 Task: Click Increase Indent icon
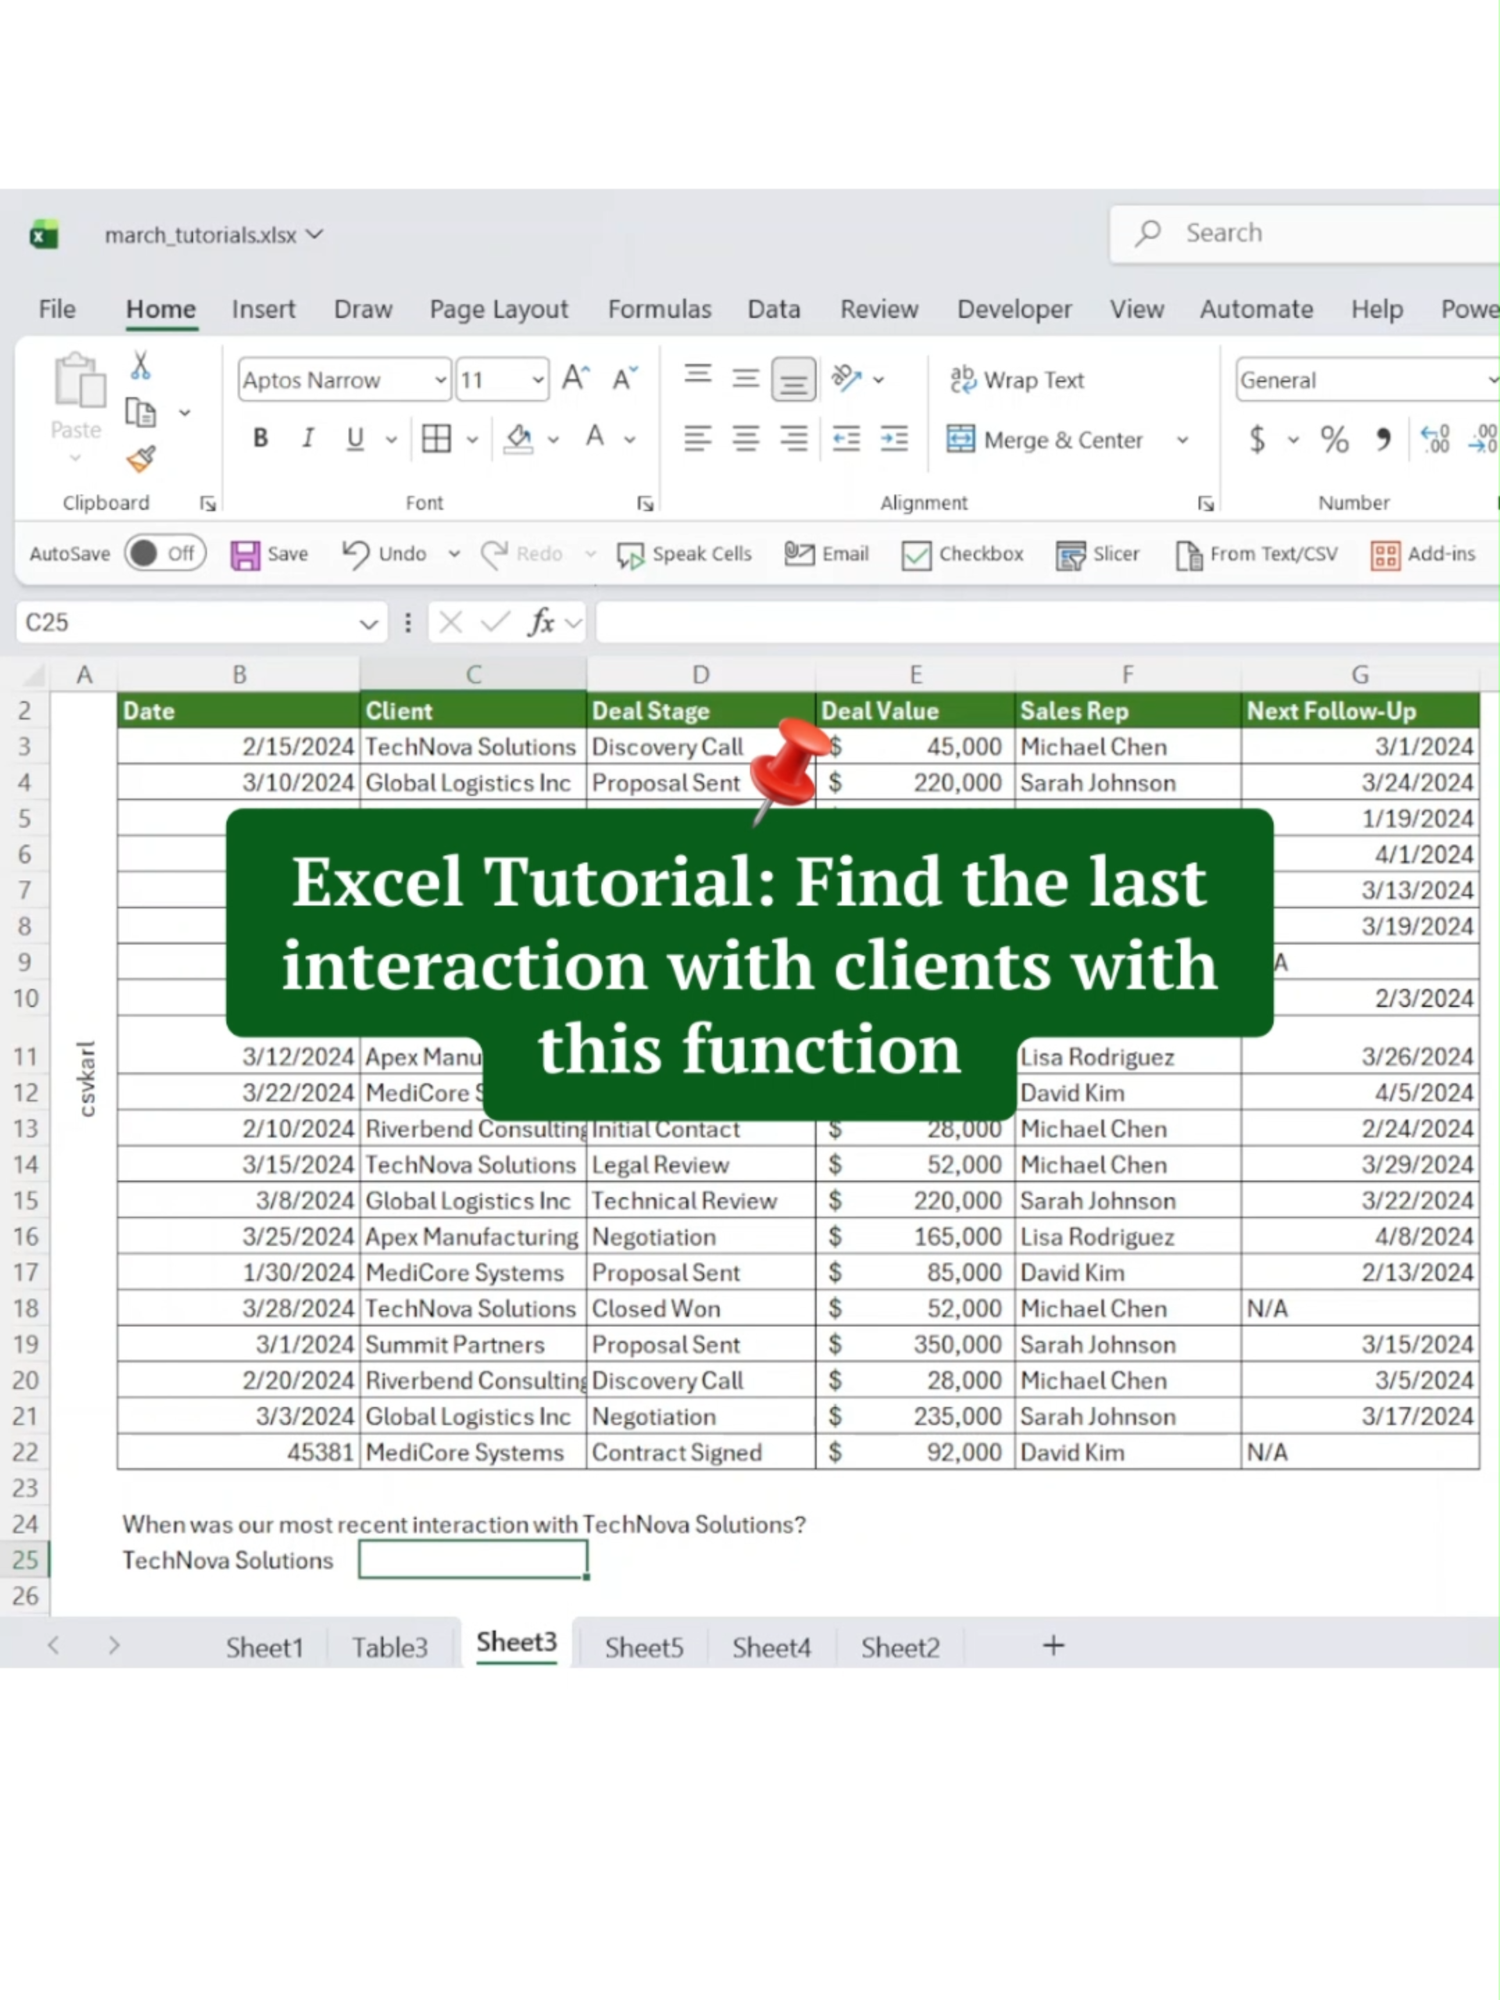tap(894, 438)
